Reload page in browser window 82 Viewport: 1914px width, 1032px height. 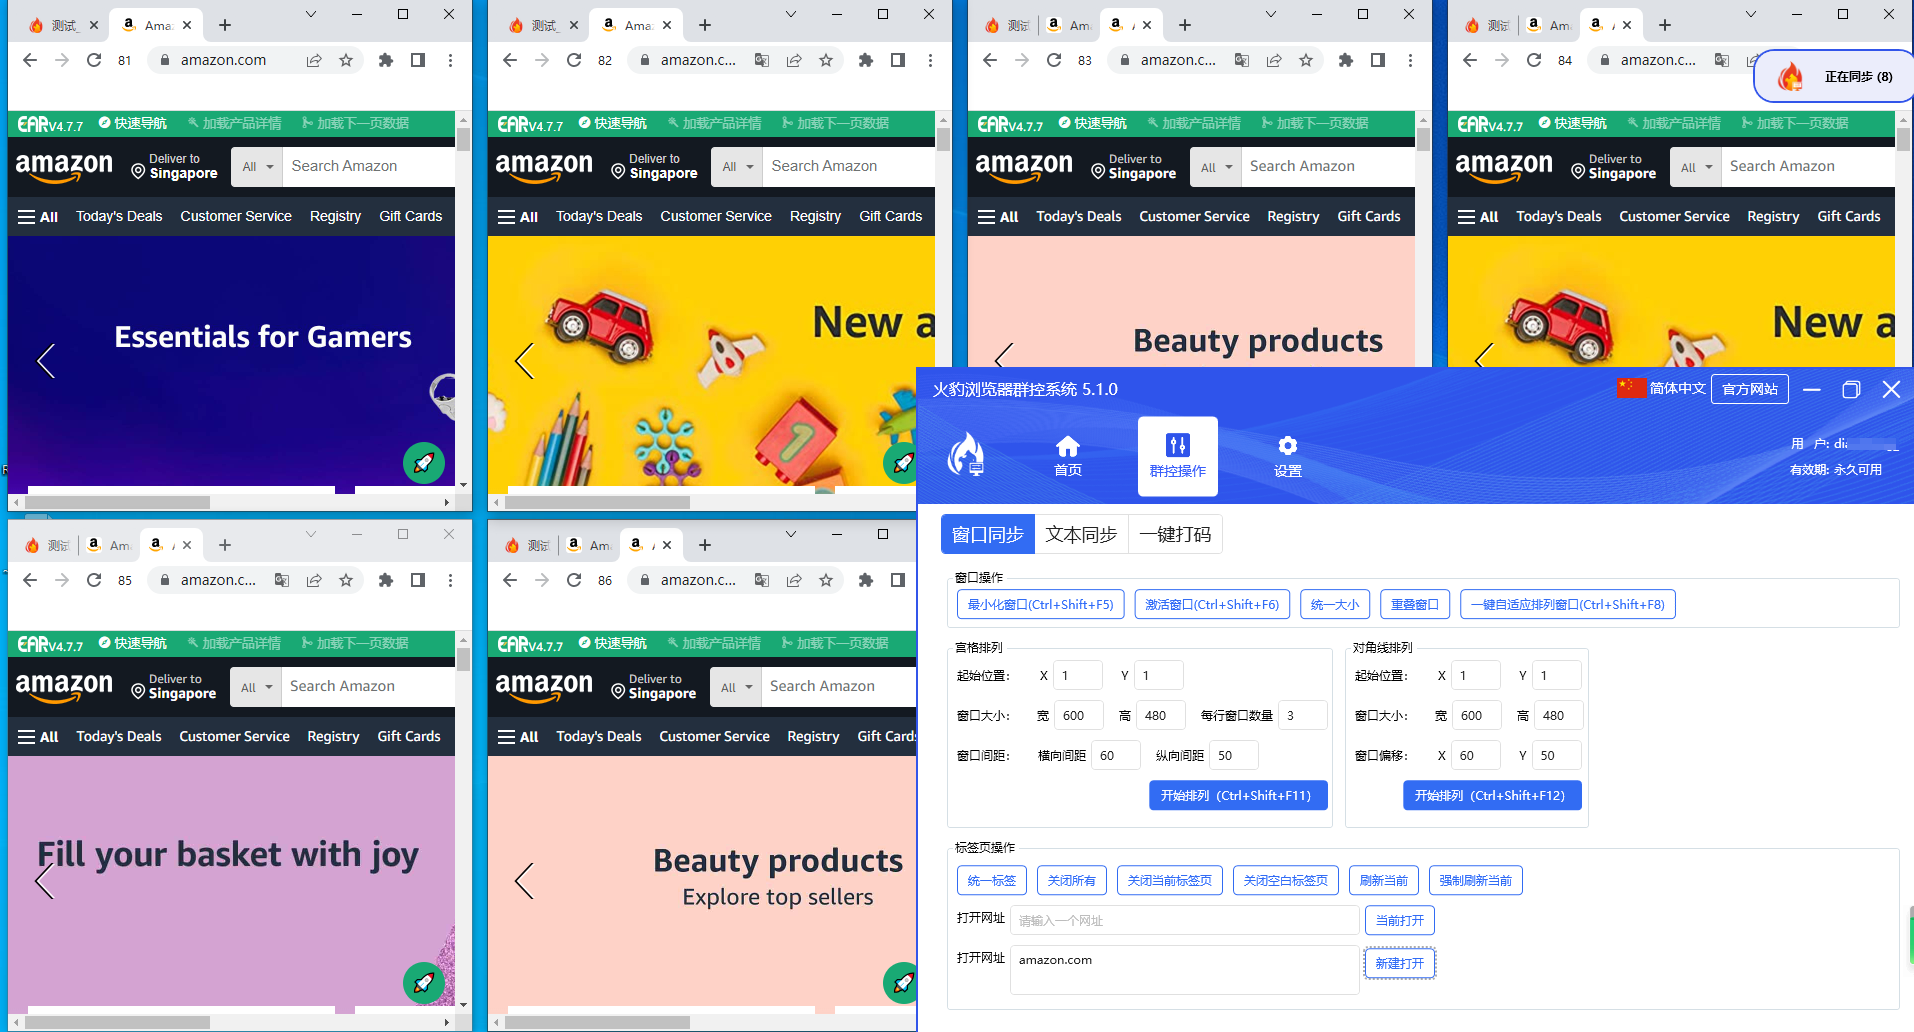574,60
